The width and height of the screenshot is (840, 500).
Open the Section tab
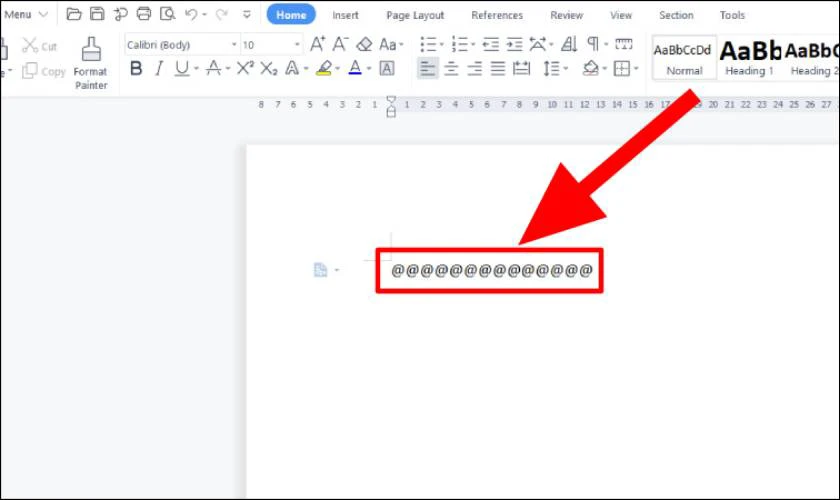[676, 16]
